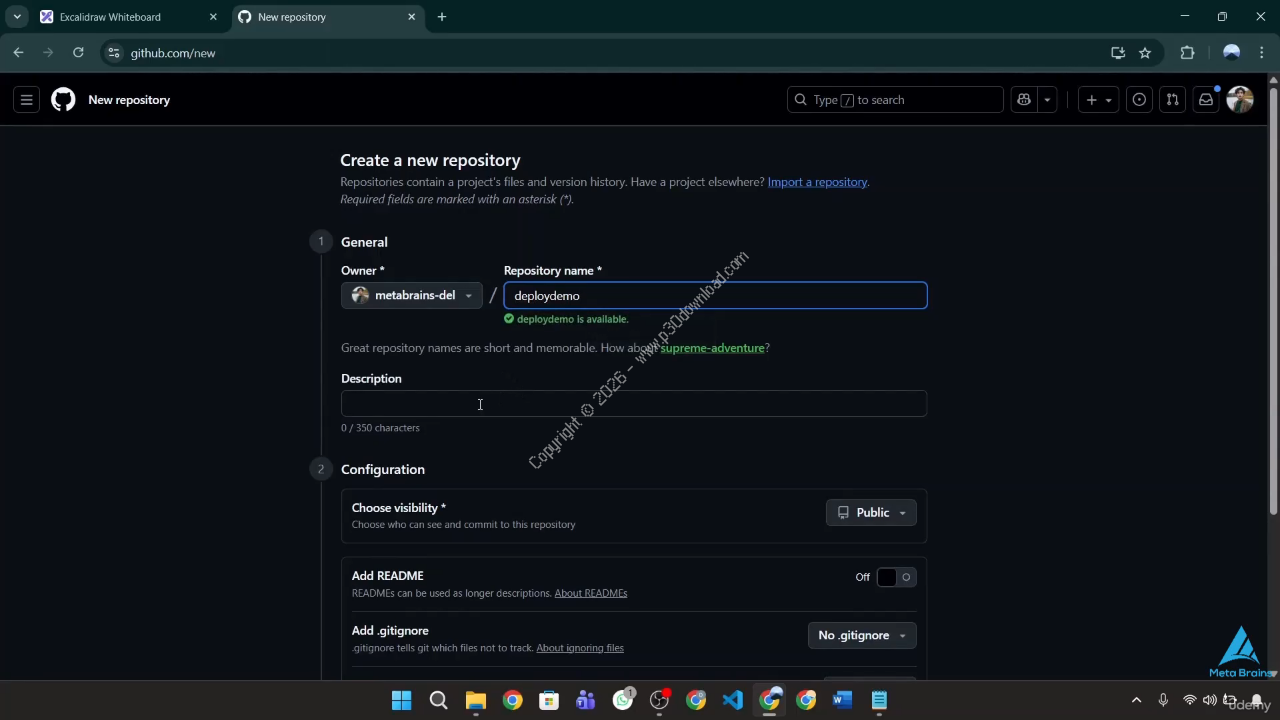Open the GitHub hamburger navigation menu
1280x720 pixels.
tap(27, 100)
